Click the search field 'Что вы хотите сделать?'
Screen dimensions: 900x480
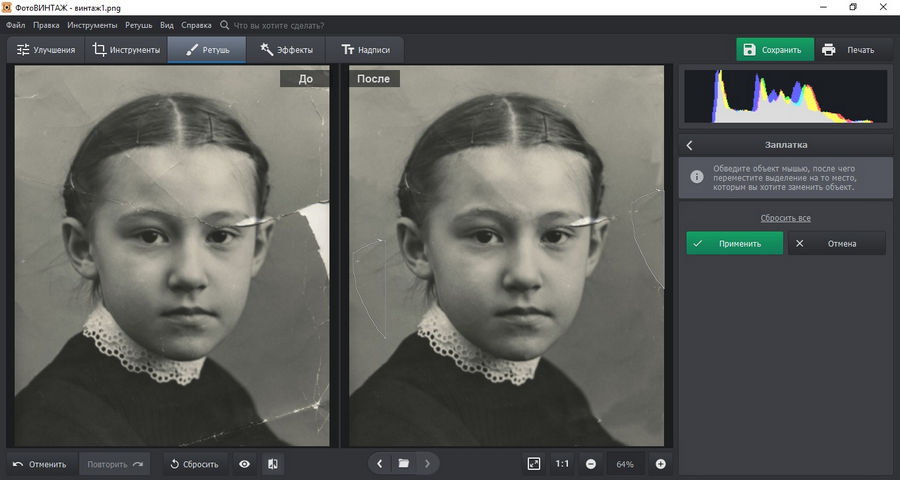[279, 25]
